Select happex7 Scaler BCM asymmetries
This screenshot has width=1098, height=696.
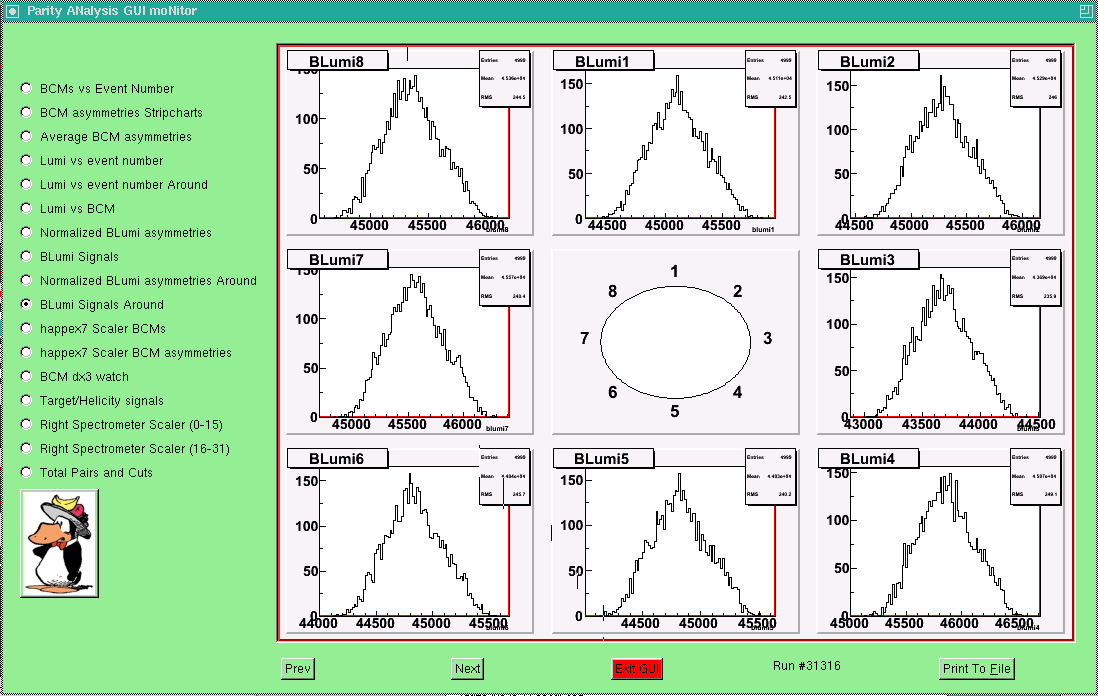click(x=27, y=352)
